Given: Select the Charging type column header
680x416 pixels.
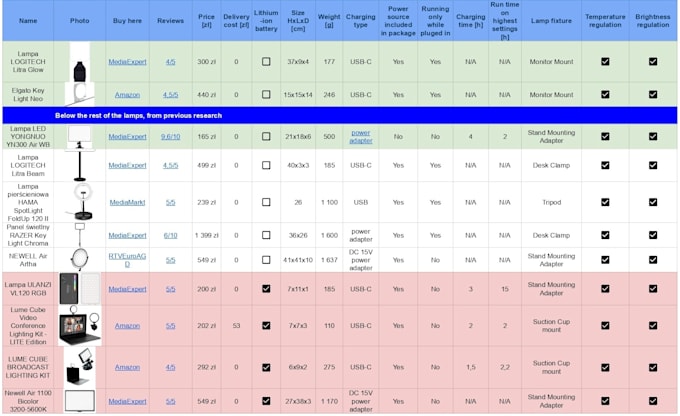Looking at the screenshot, I should pos(360,21).
